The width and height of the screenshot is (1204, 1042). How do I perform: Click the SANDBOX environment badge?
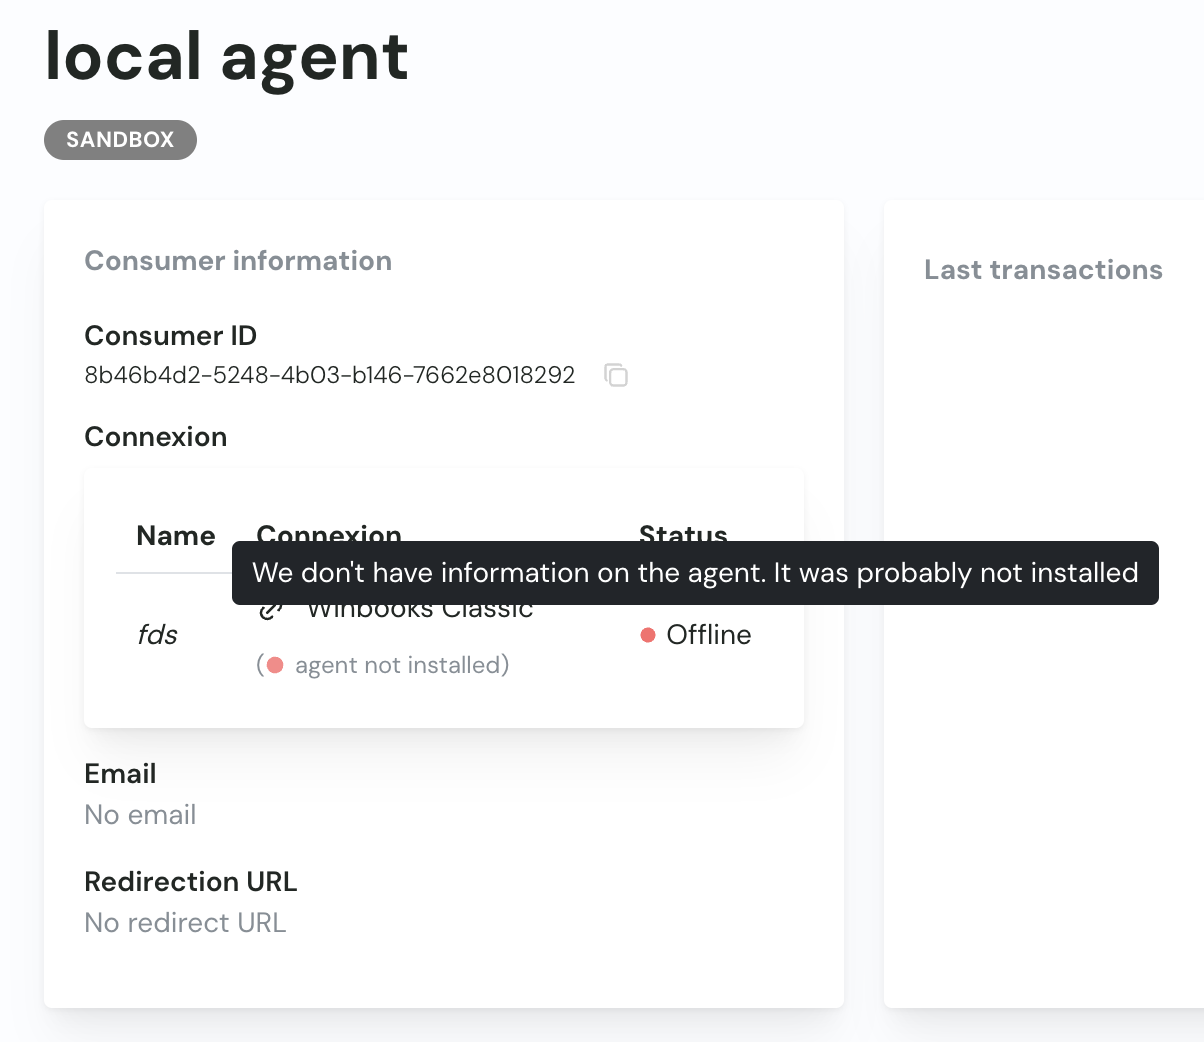(x=120, y=140)
